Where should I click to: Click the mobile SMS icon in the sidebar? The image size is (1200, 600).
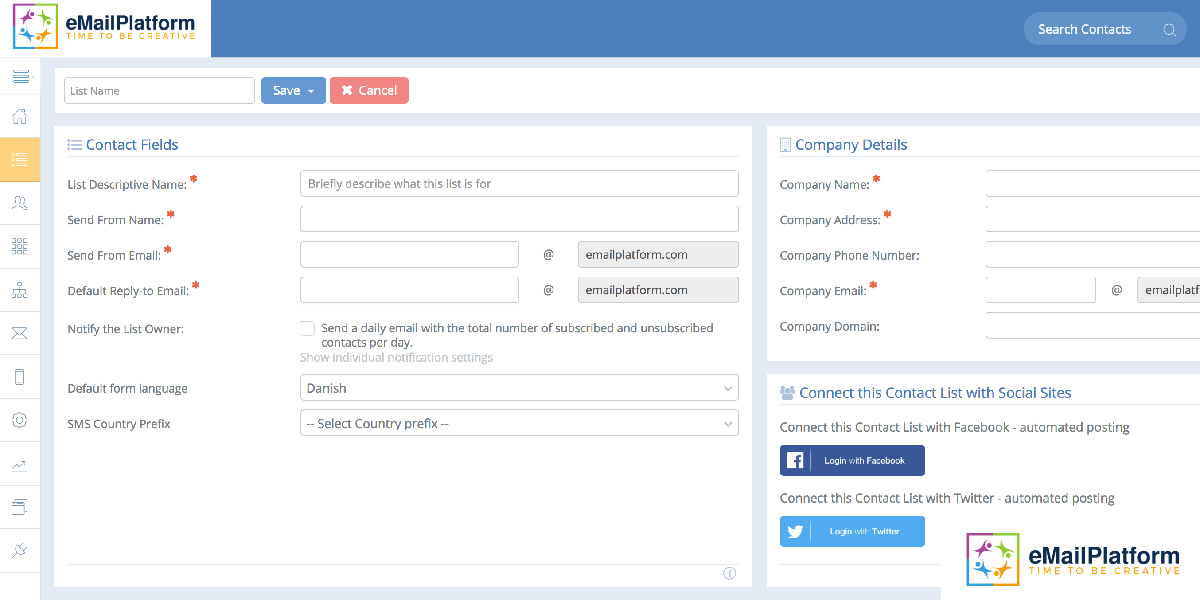coord(20,376)
